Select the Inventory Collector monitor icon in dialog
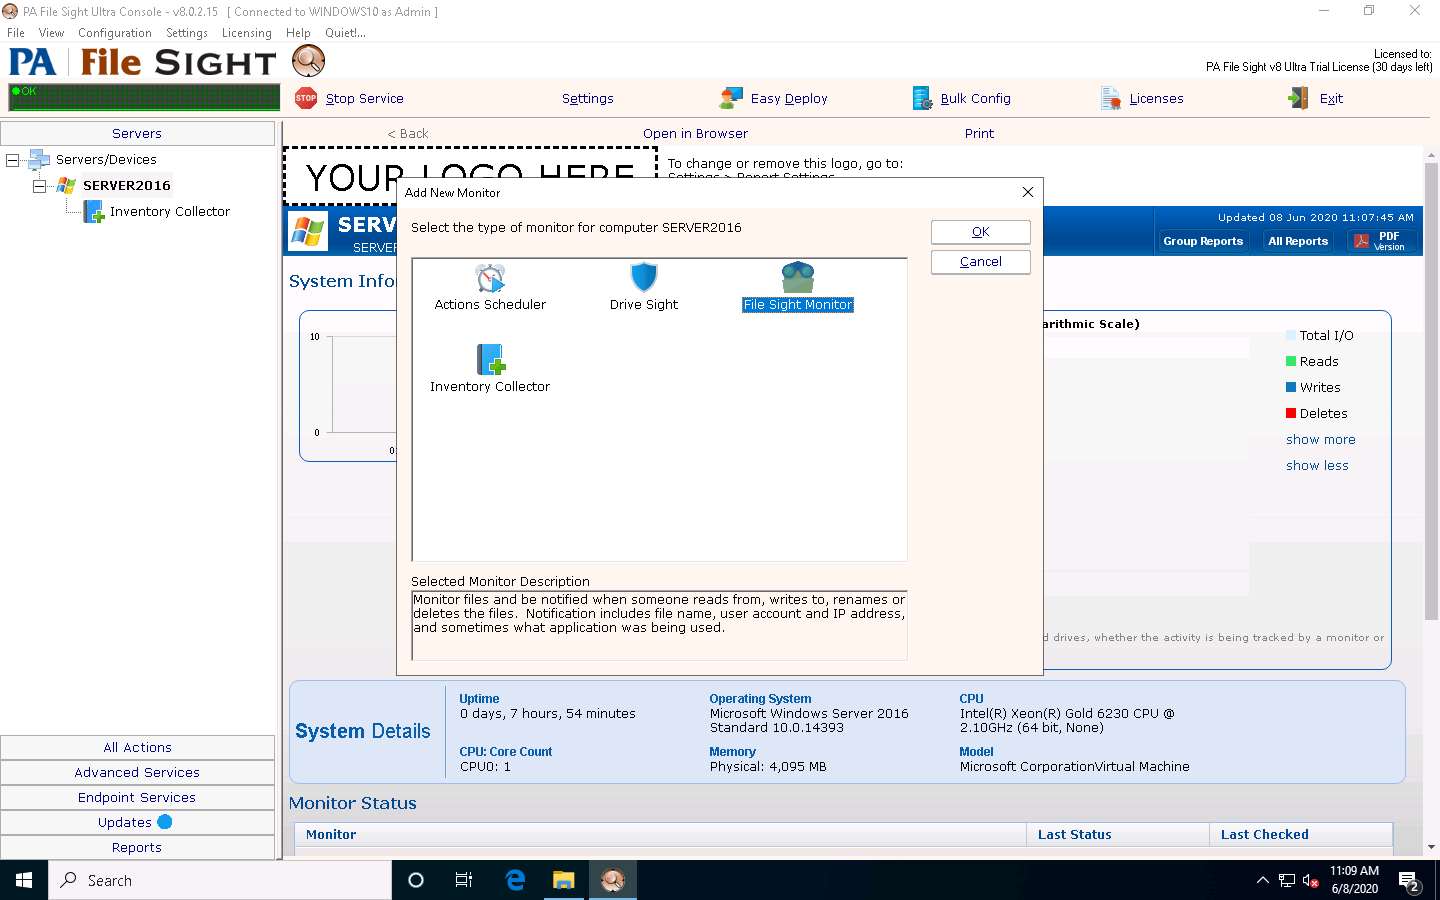Screen dimensions: 1440x900 point(490,359)
